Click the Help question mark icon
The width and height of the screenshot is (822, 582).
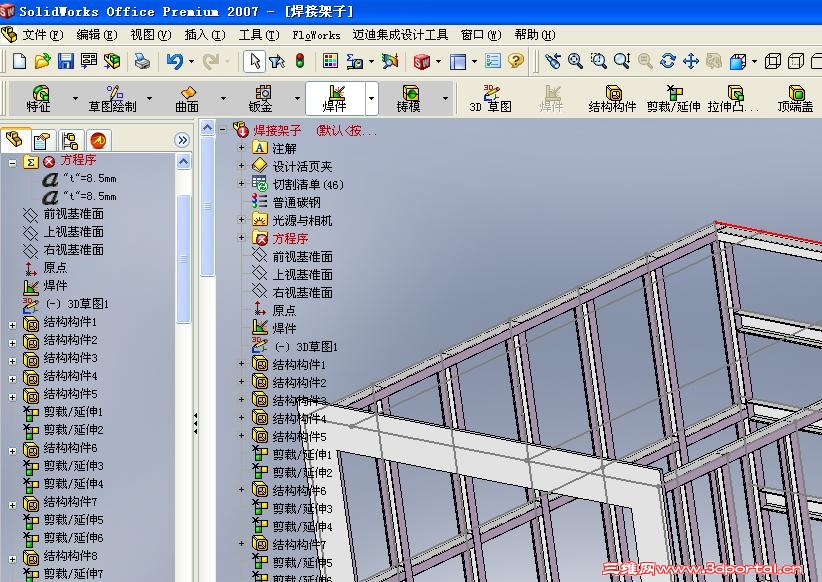(x=516, y=61)
